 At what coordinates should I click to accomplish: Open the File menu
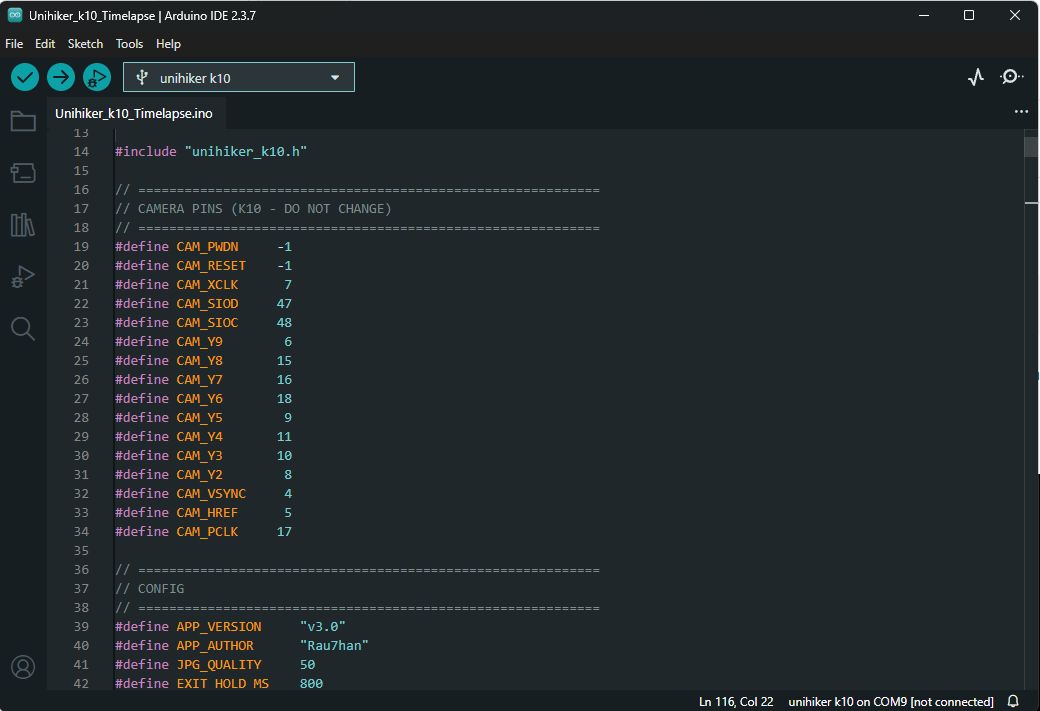(x=14, y=44)
